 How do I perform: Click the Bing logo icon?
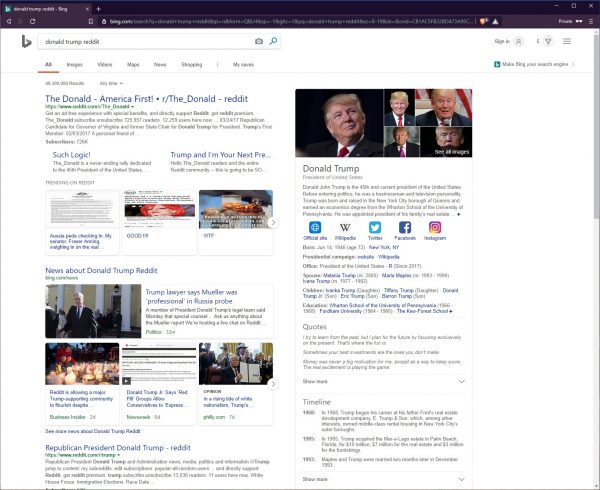pos(20,42)
